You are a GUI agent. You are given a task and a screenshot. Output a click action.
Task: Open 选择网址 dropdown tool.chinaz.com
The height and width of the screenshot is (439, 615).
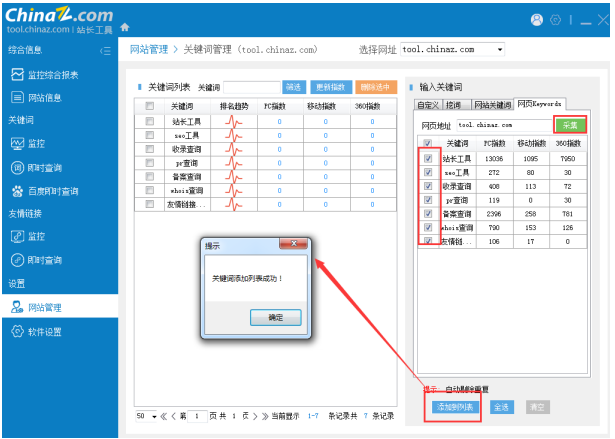point(452,49)
